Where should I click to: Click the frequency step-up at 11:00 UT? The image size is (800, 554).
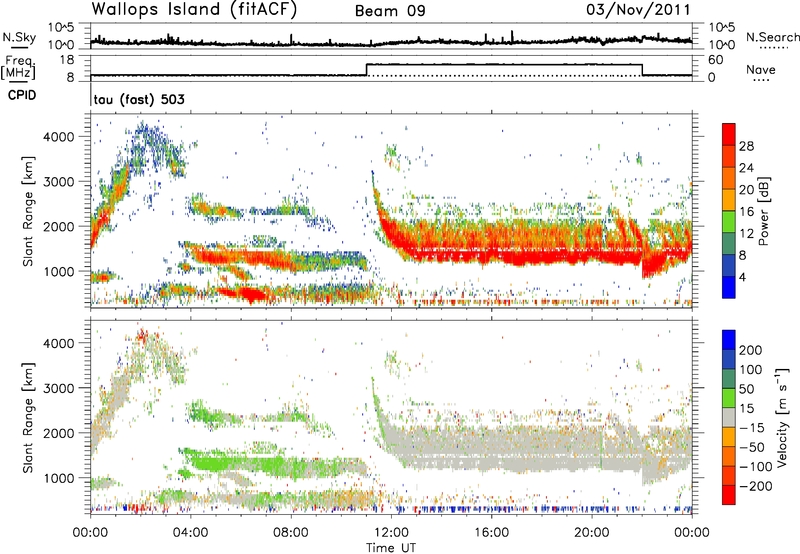point(367,70)
